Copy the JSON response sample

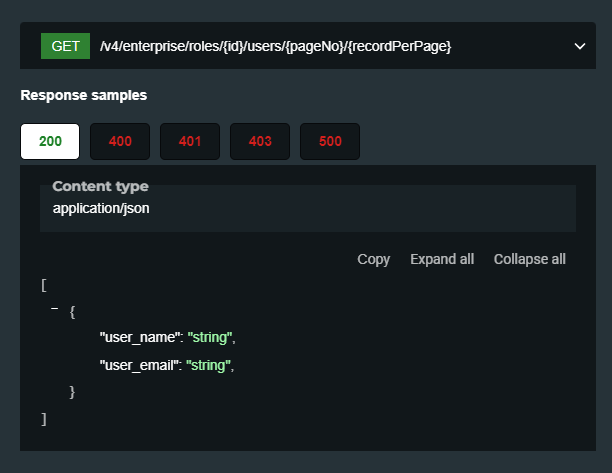coord(374,260)
